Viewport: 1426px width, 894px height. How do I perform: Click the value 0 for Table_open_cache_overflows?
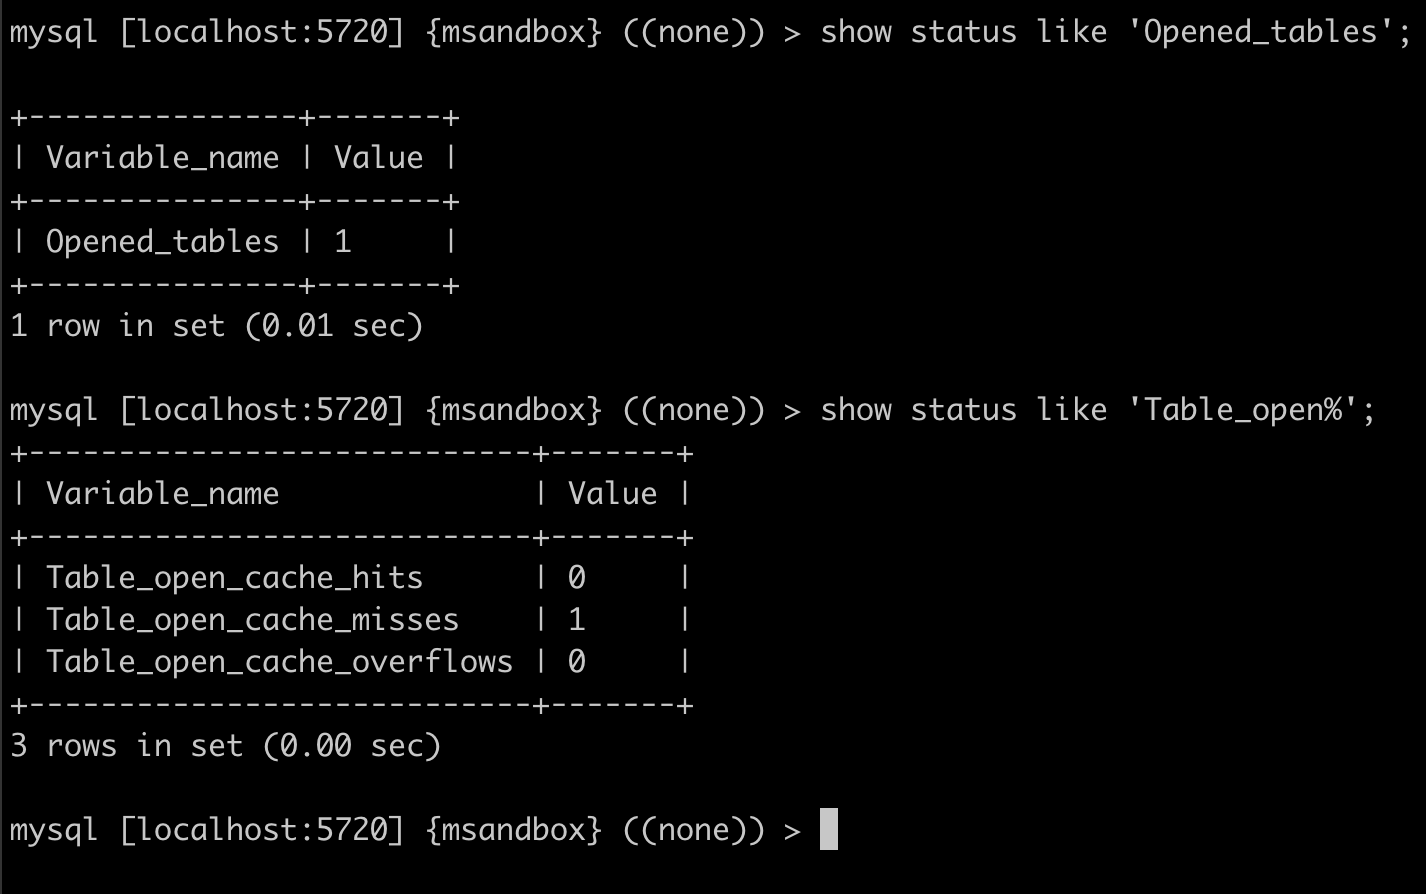[x=577, y=662]
